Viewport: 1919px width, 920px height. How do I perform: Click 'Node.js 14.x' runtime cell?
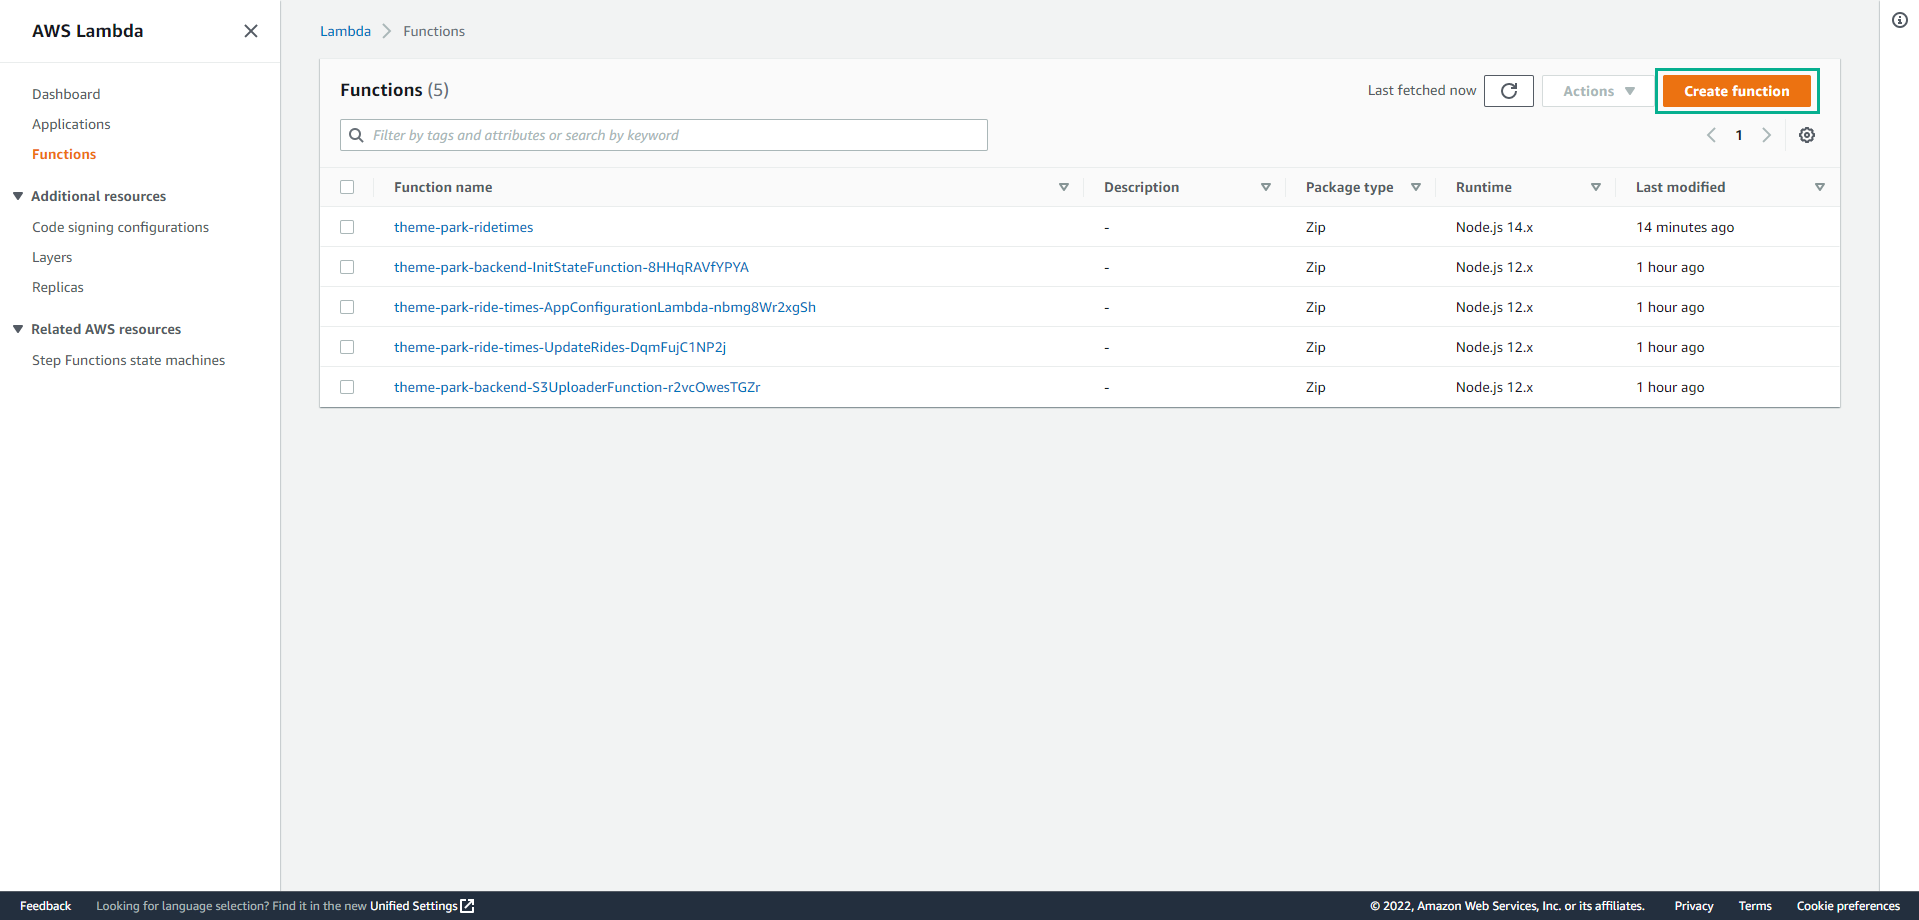[1494, 227]
